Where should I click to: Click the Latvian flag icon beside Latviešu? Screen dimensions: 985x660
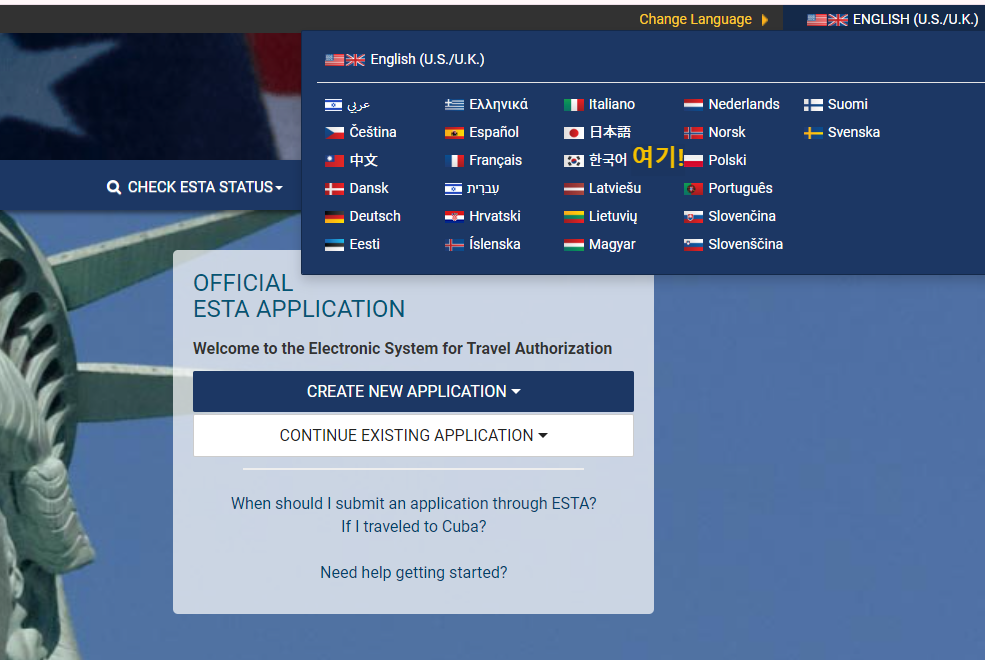[x=573, y=188]
